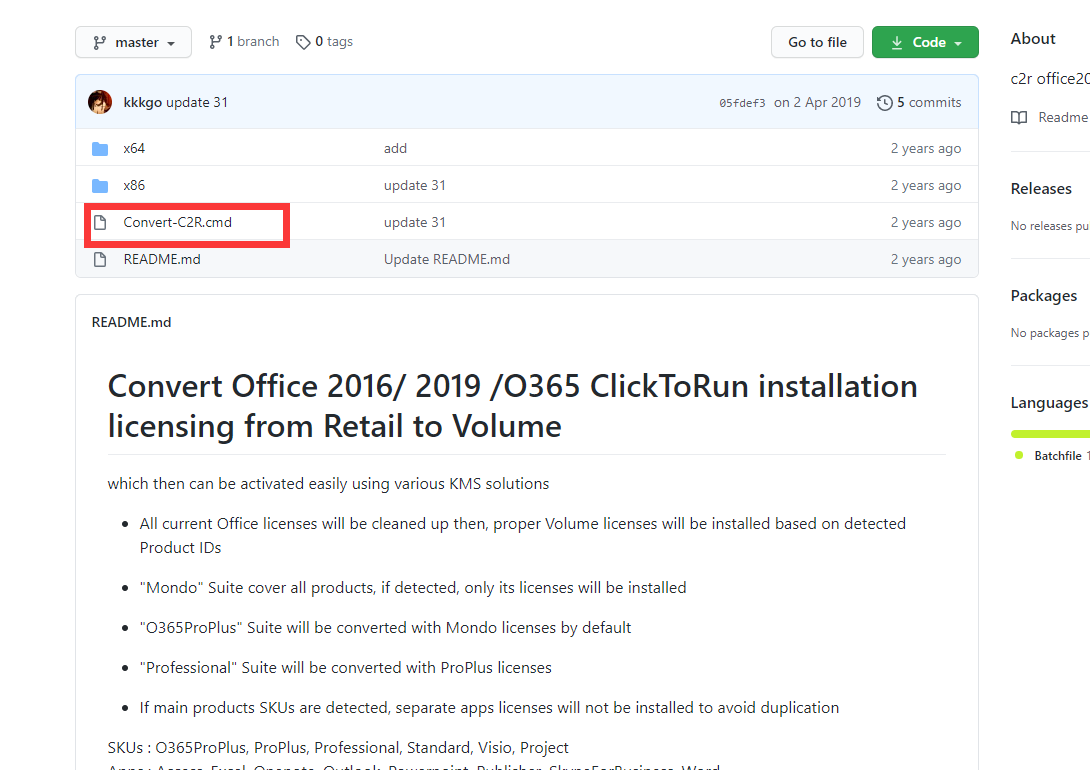Open the Releases heading link
Screen dimensions: 1090x770
(x=1041, y=188)
